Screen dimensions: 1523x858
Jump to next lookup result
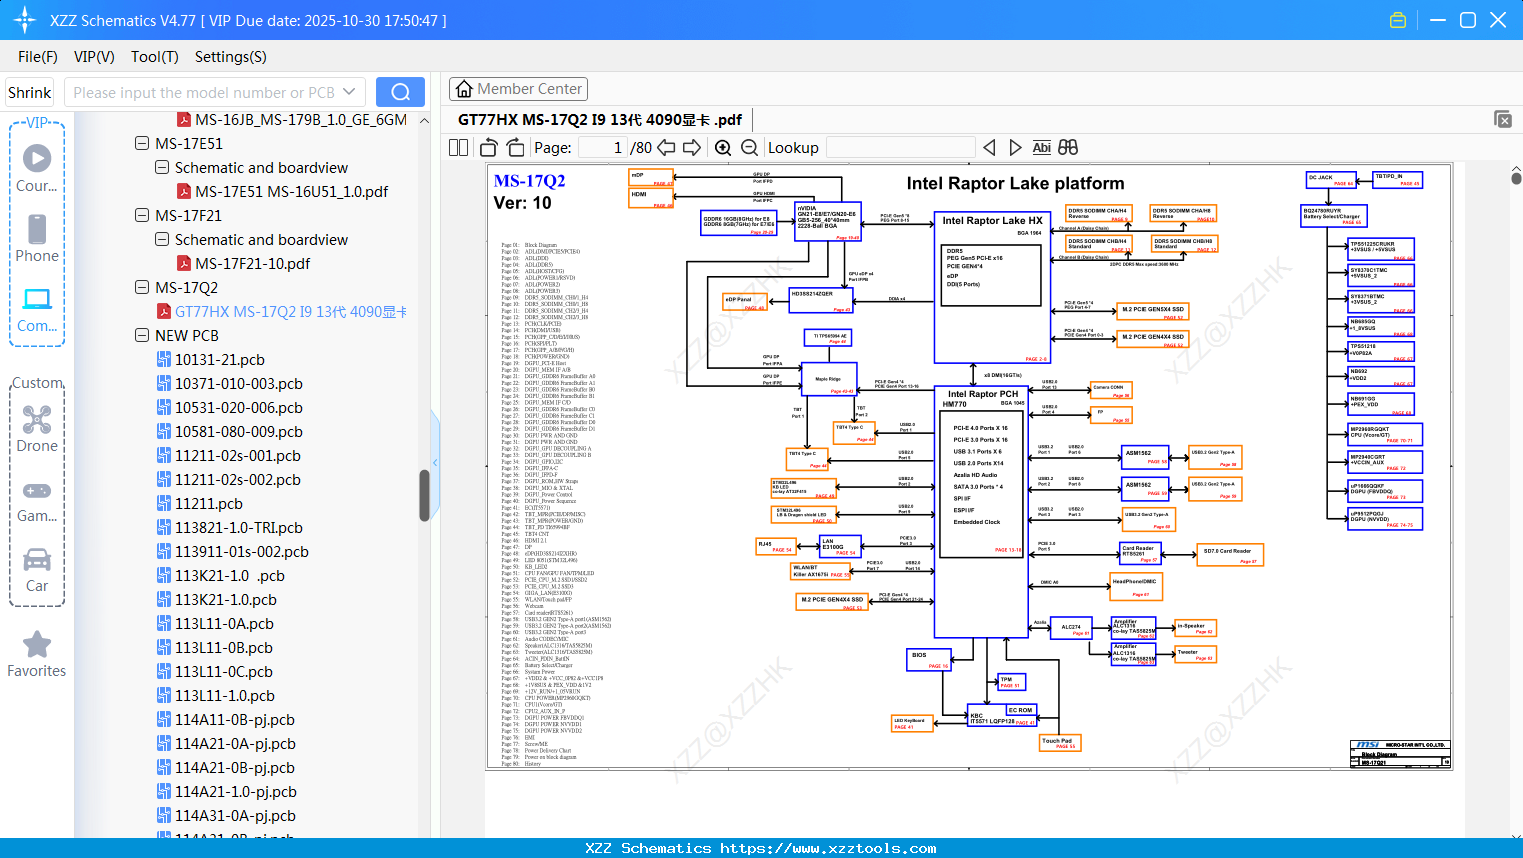point(1015,148)
